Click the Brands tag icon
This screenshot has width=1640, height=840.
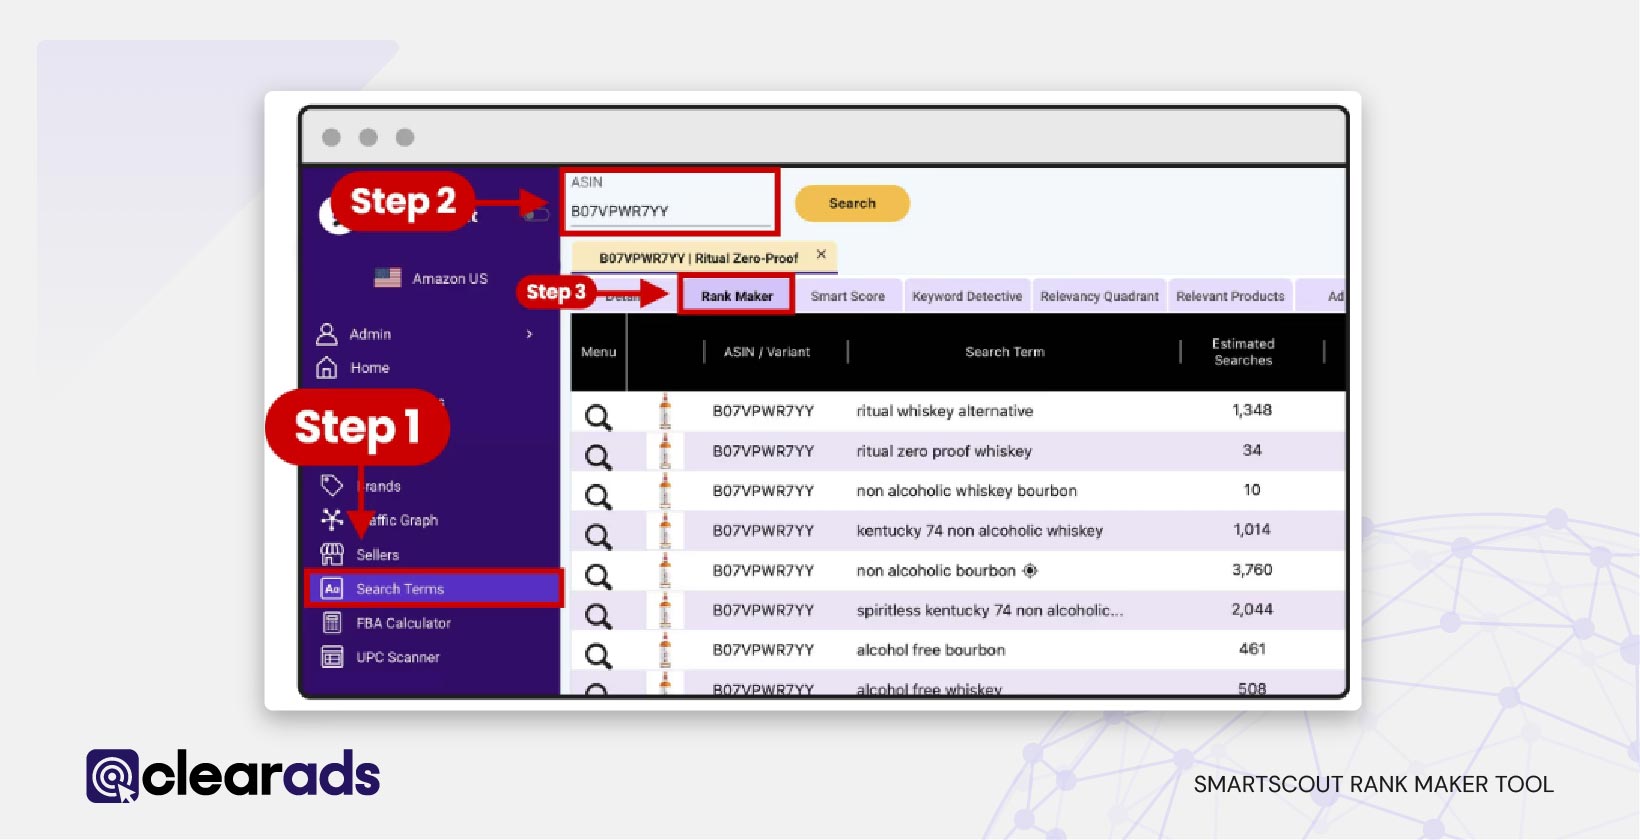pyautogui.click(x=332, y=486)
